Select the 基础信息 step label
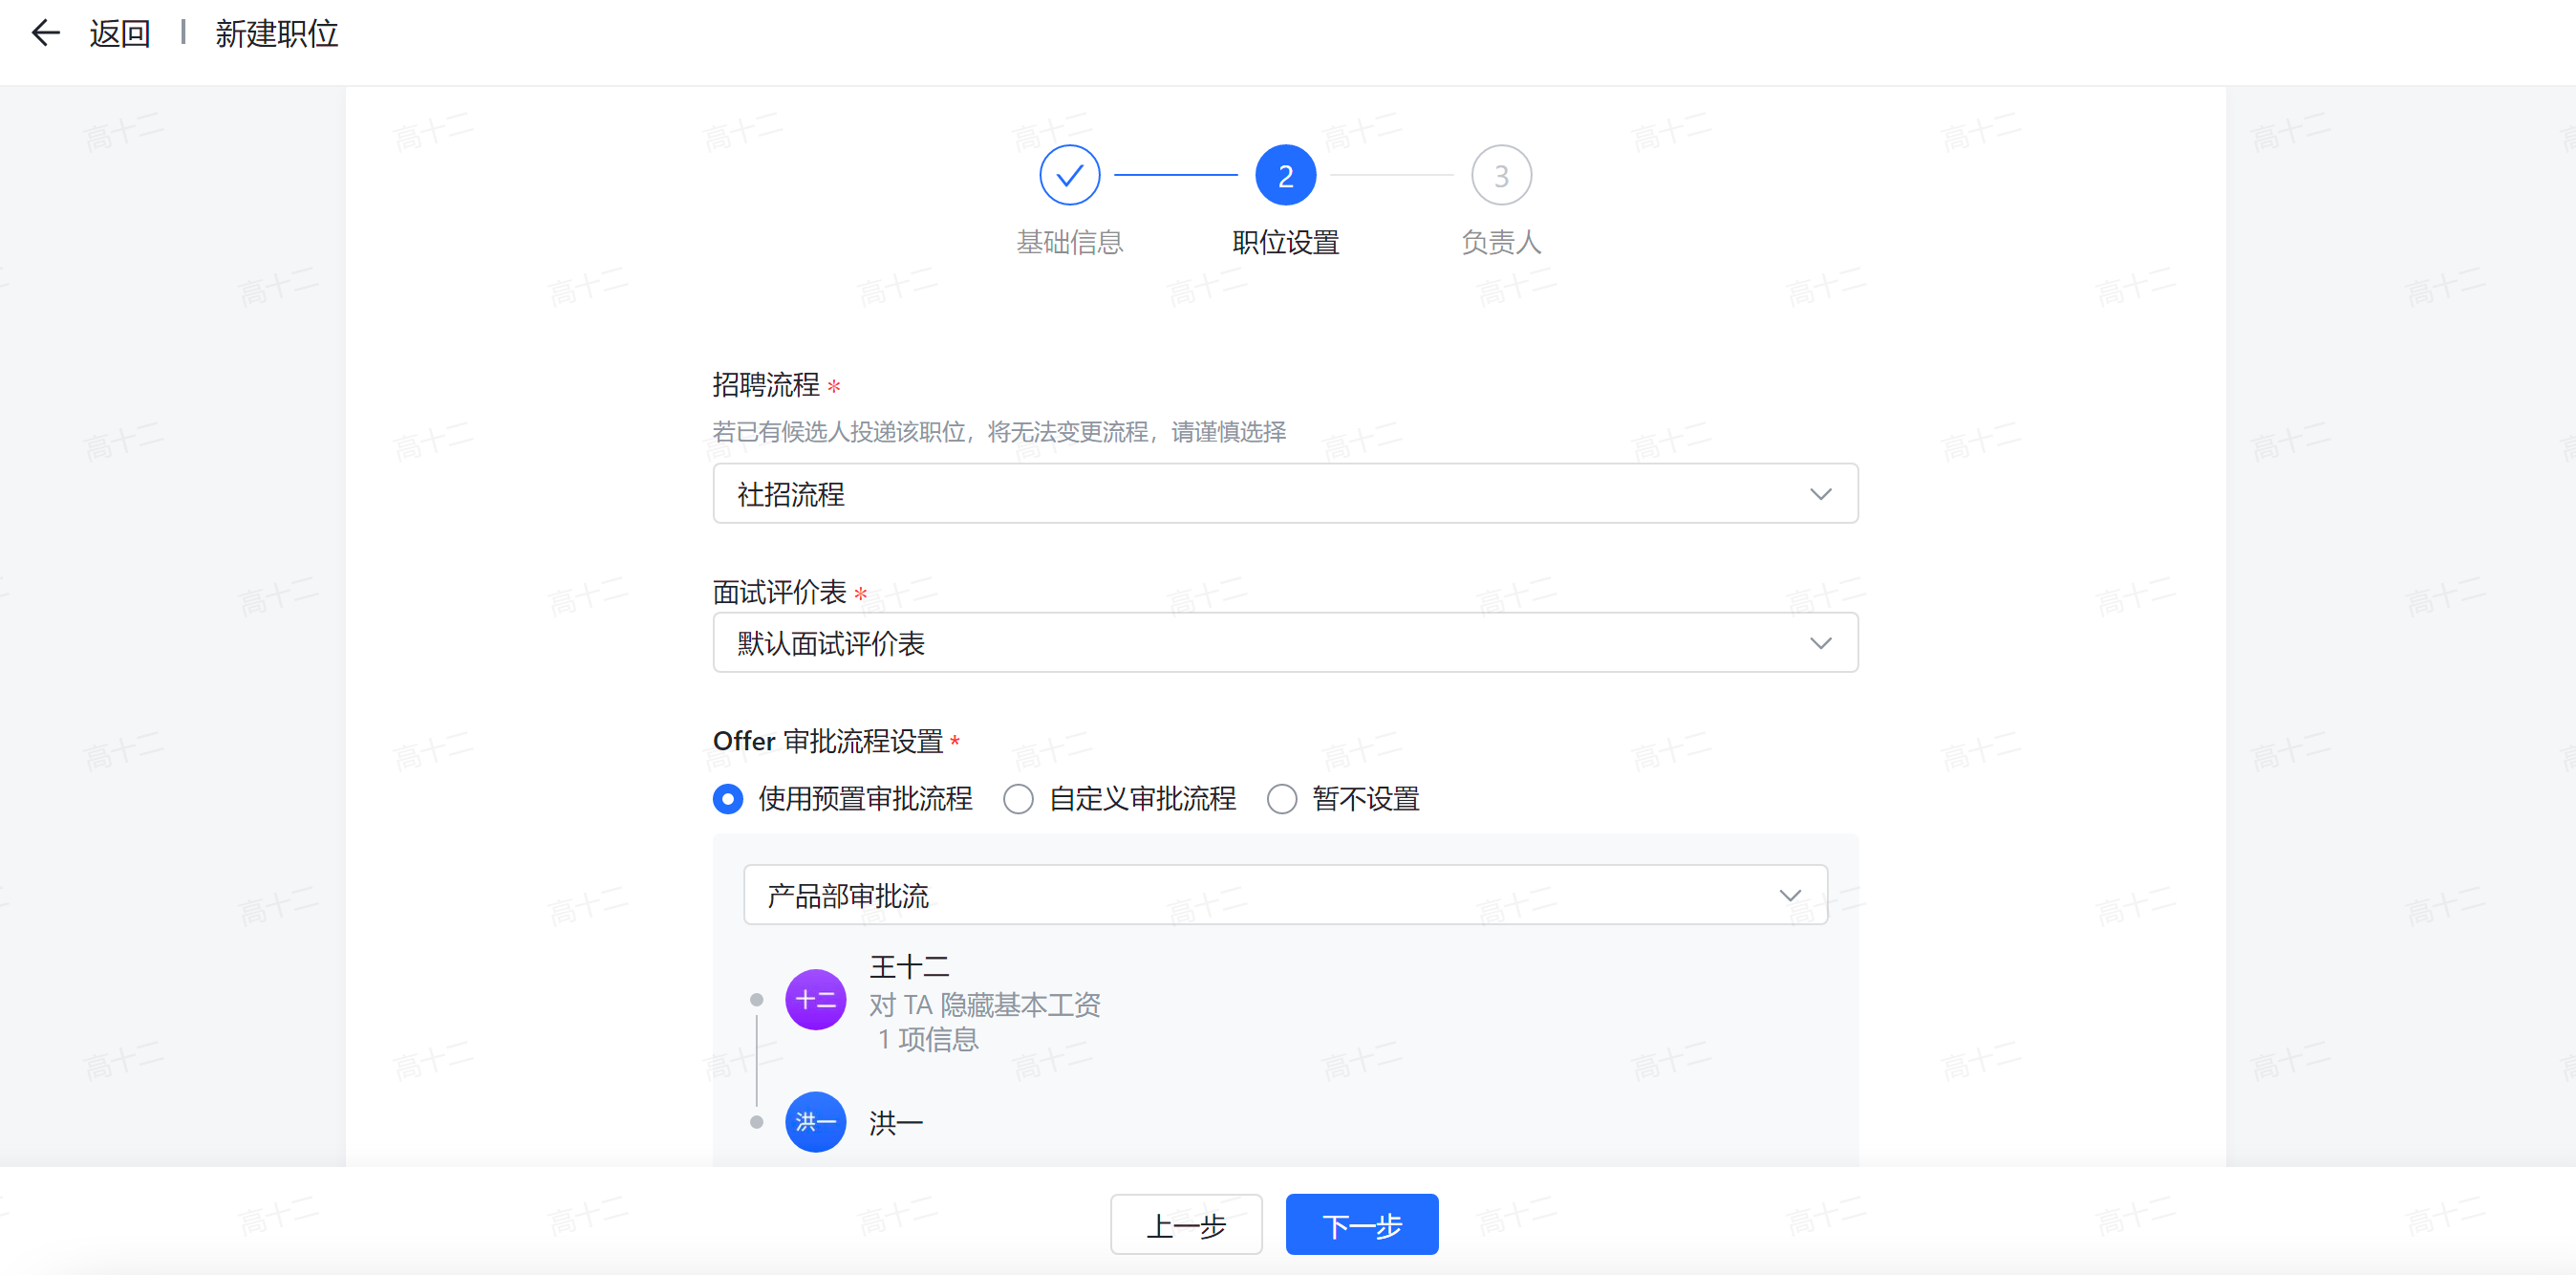The width and height of the screenshot is (2576, 1275). (1069, 242)
